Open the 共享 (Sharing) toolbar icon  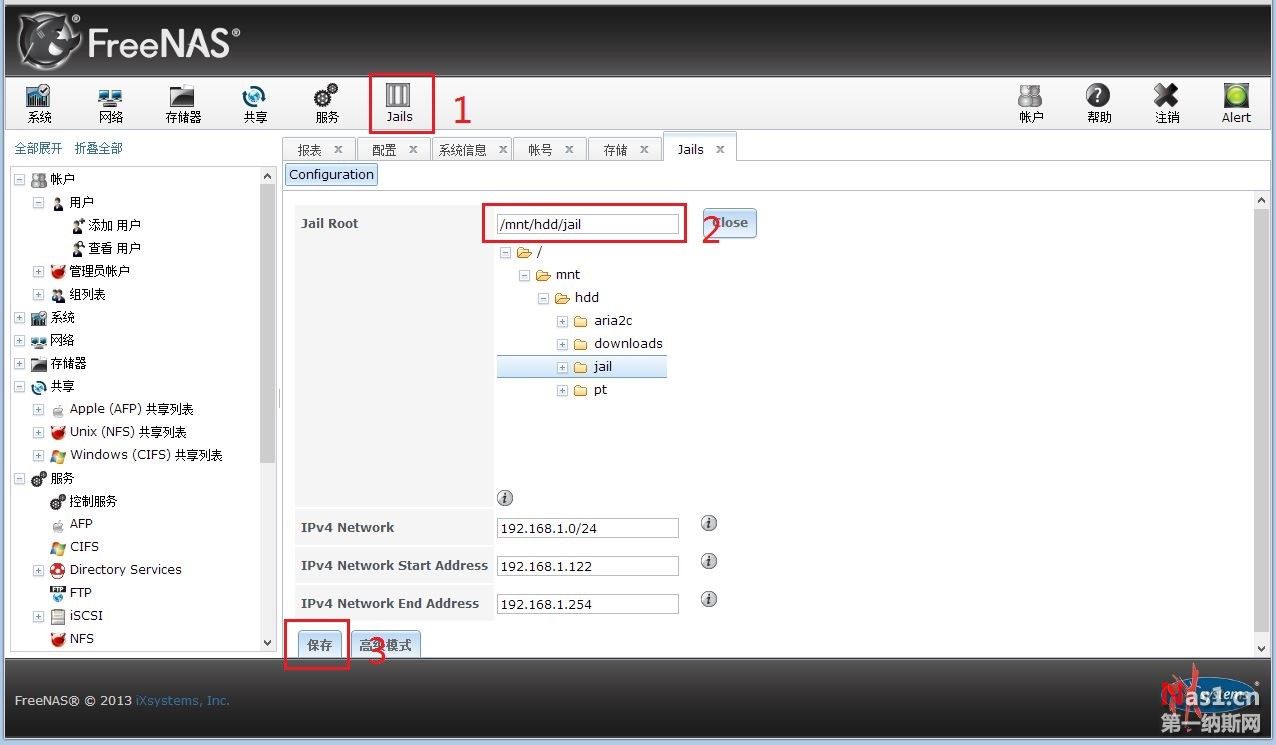pyautogui.click(x=255, y=104)
